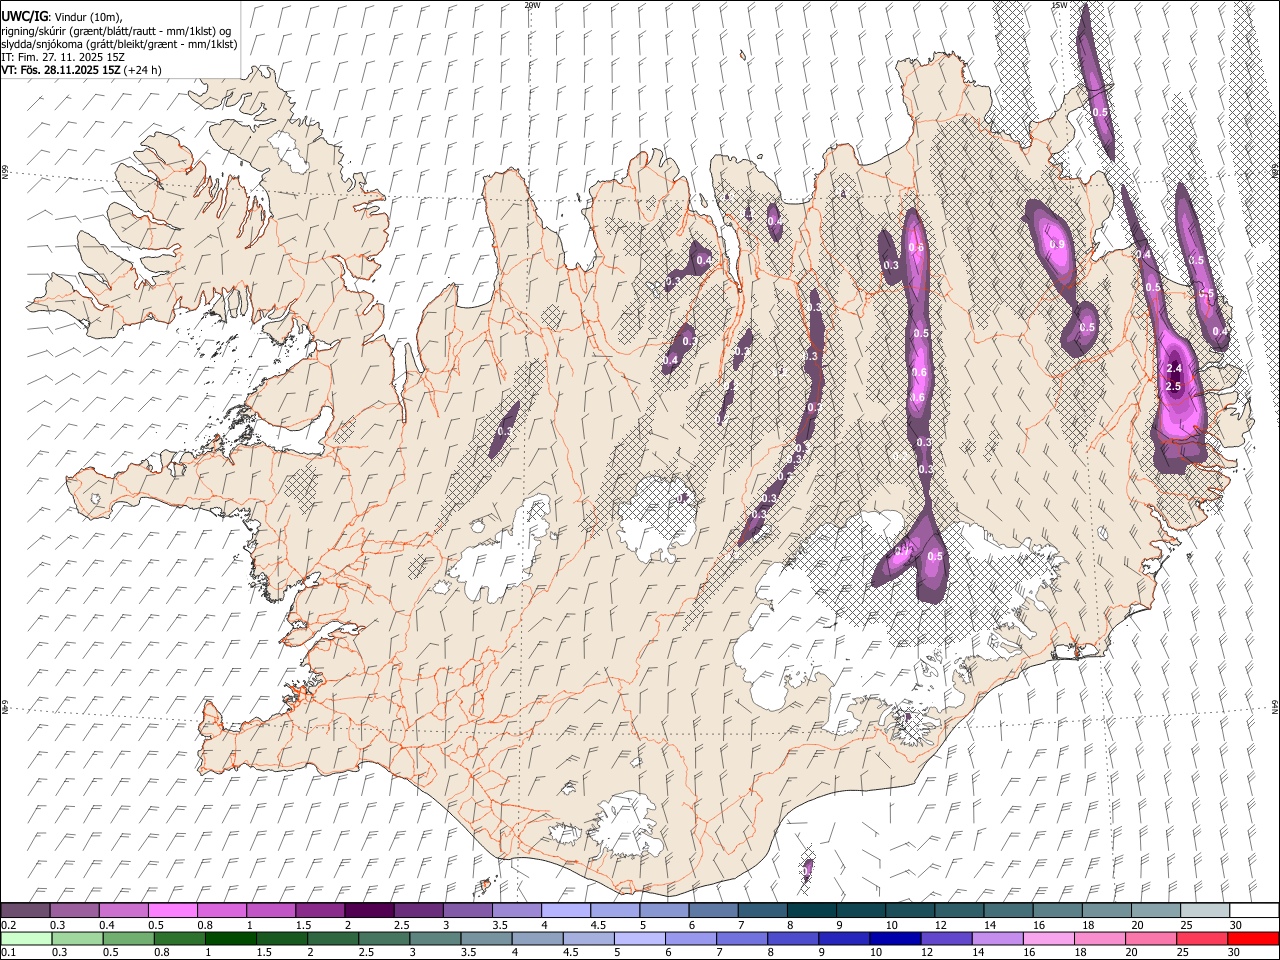The height and width of the screenshot is (960, 1280).
Task: Click the '0.2' label under the upper scale
Action: [x=8, y=925]
